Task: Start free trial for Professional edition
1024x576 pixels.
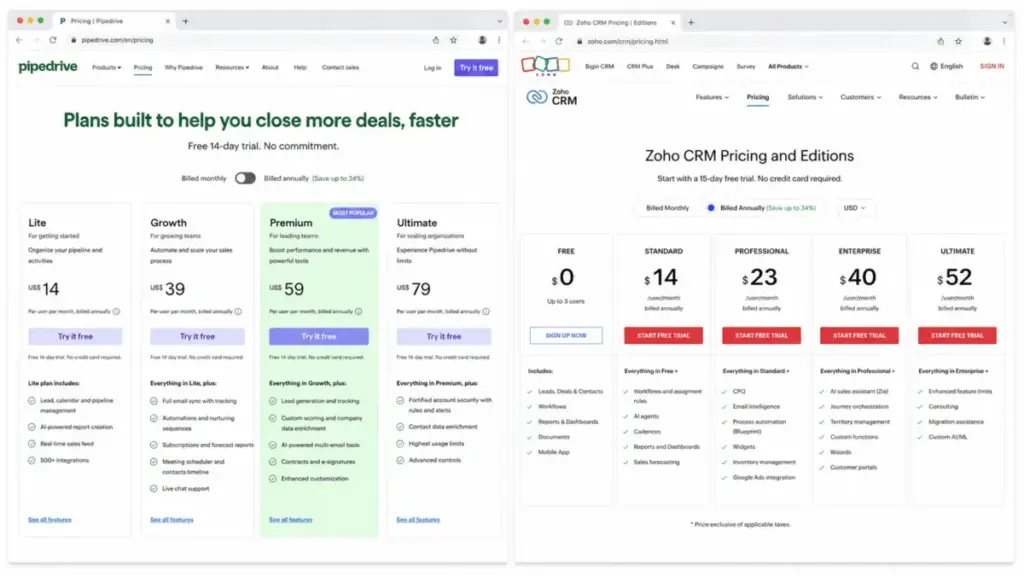Action: 761,335
